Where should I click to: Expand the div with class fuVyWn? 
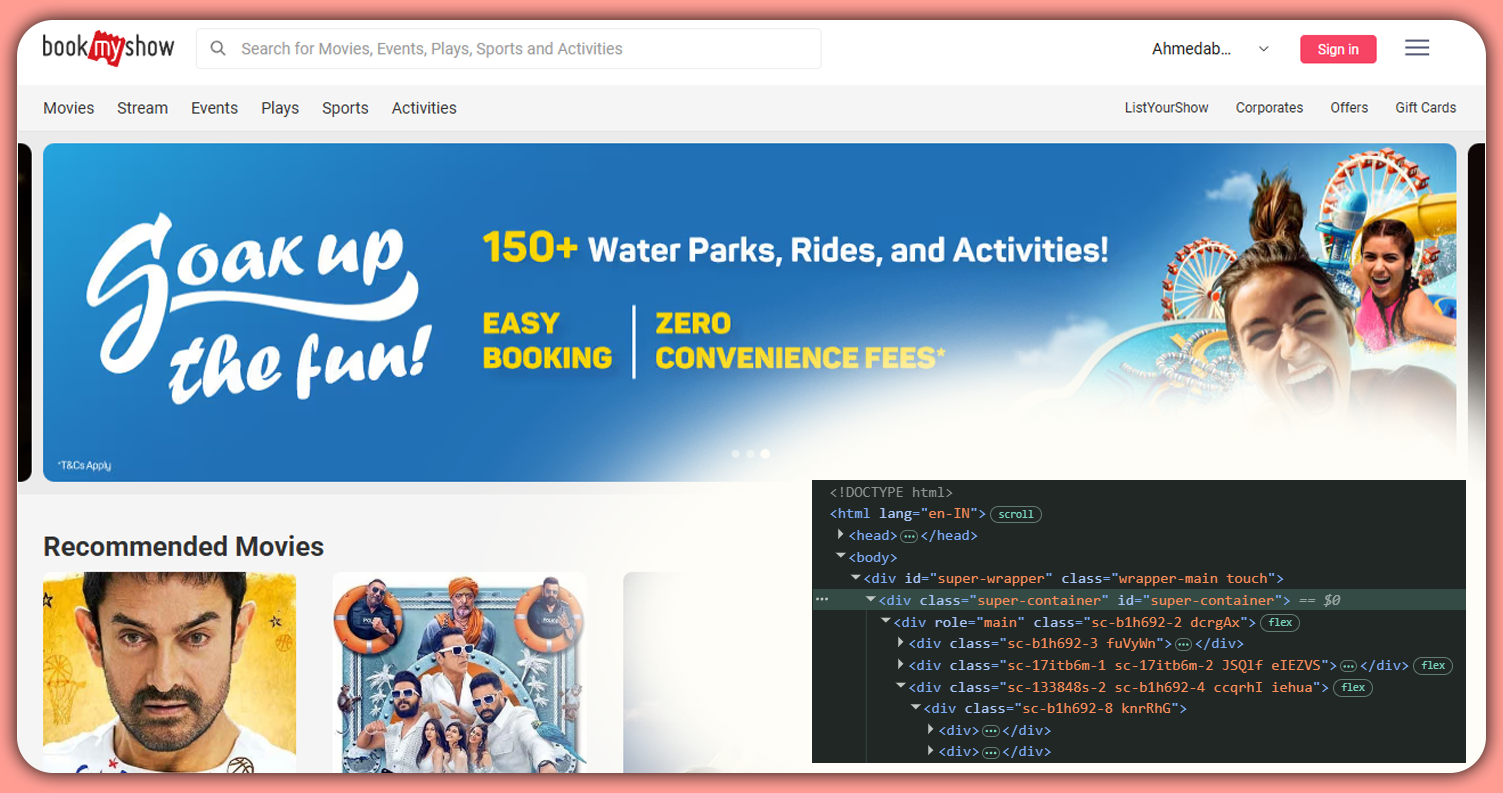coord(901,643)
